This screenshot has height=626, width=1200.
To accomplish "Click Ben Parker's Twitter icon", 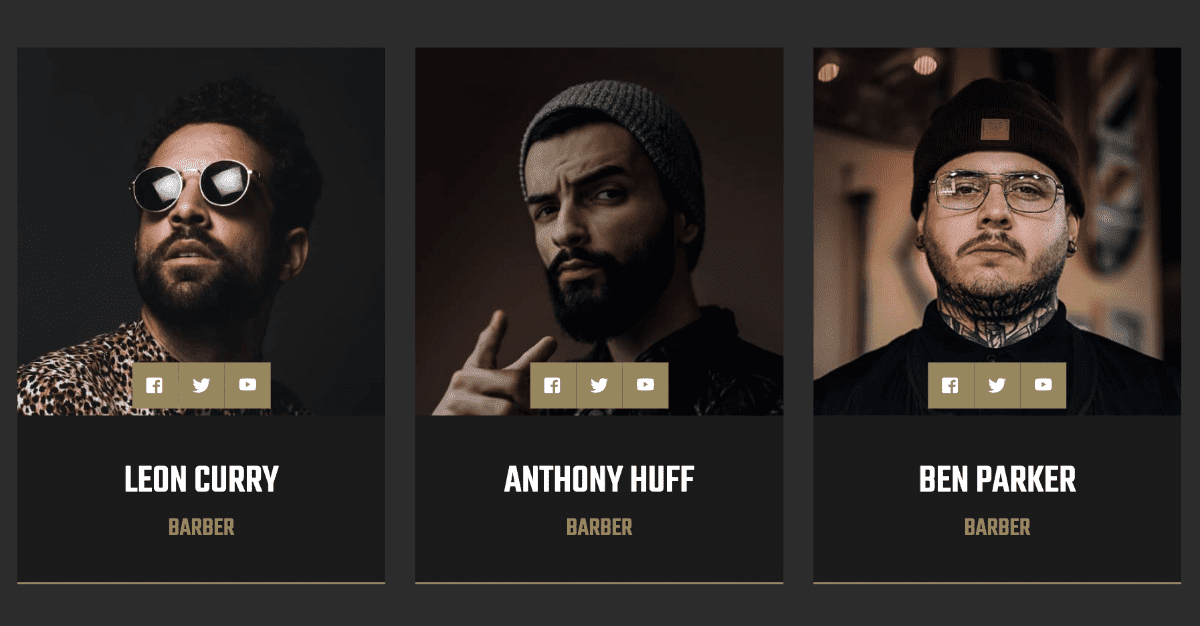I will tap(997, 385).
